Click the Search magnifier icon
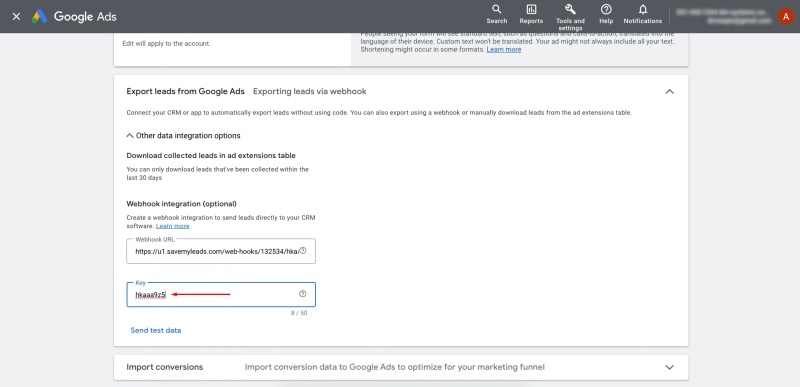The width and height of the screenshot is (800, 387). point(496,9)
